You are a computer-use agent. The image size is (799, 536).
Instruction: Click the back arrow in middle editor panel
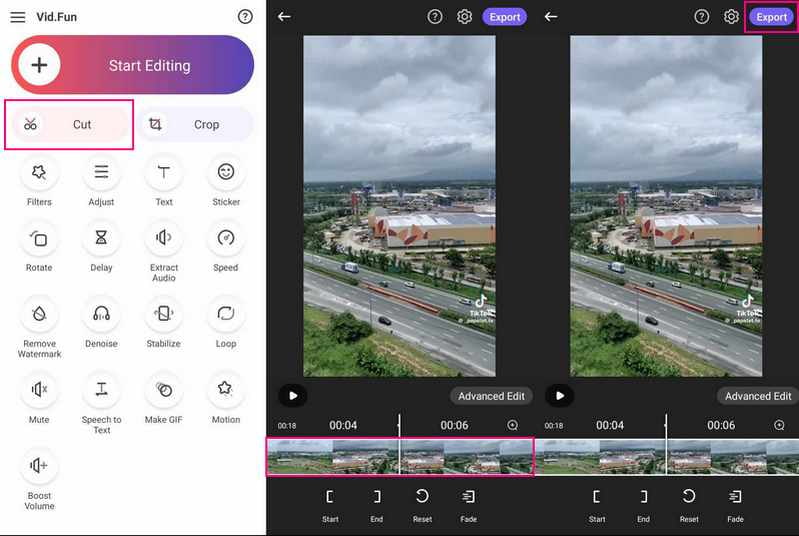click(285, 17)
